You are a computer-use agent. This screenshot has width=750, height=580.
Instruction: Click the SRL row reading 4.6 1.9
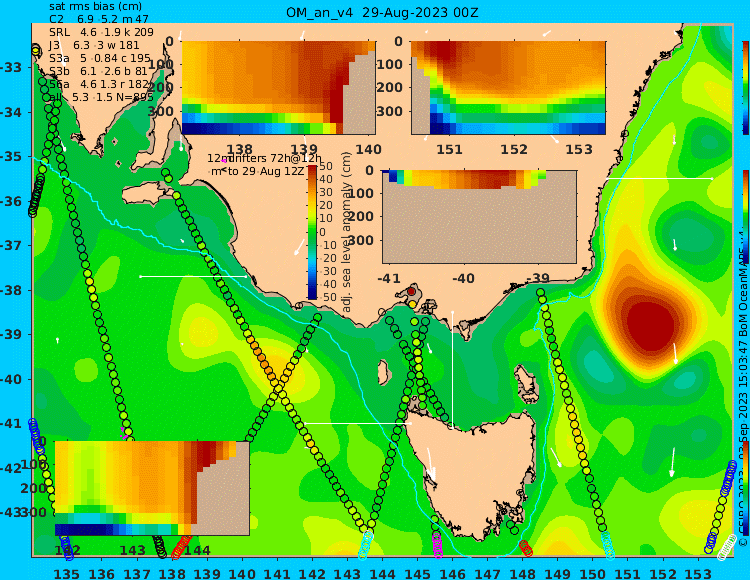101,32
